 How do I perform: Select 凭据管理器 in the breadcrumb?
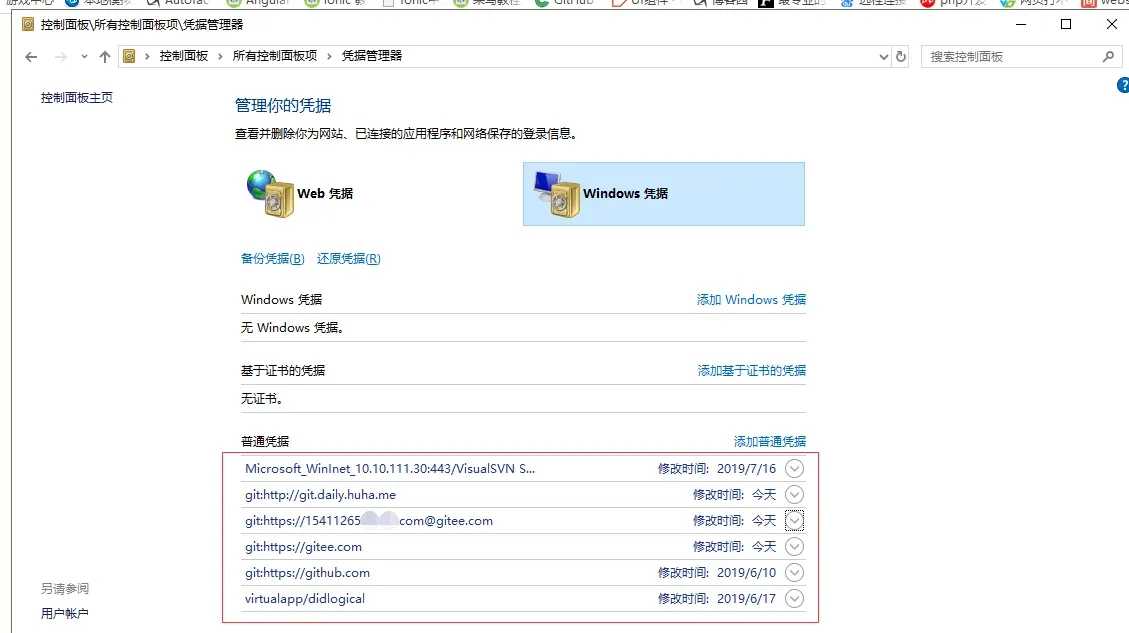pos(372,55)
